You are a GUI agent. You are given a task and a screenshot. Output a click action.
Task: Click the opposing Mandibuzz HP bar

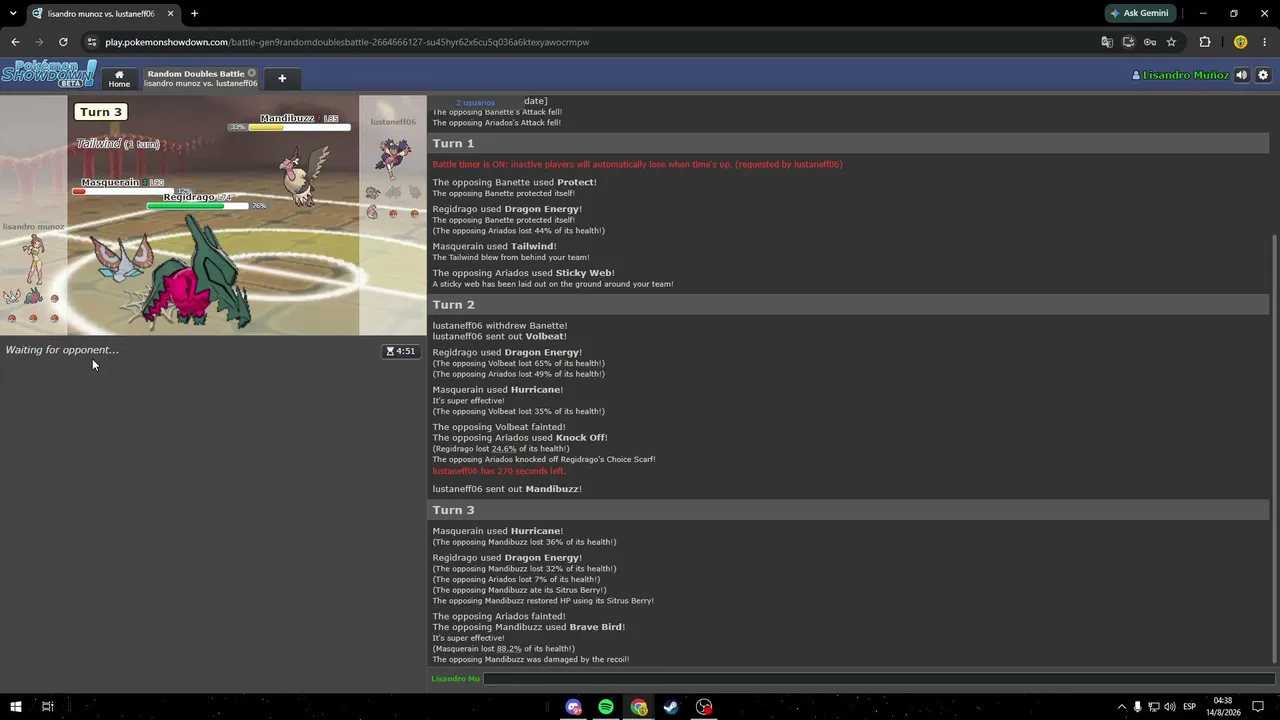(298, 127)
